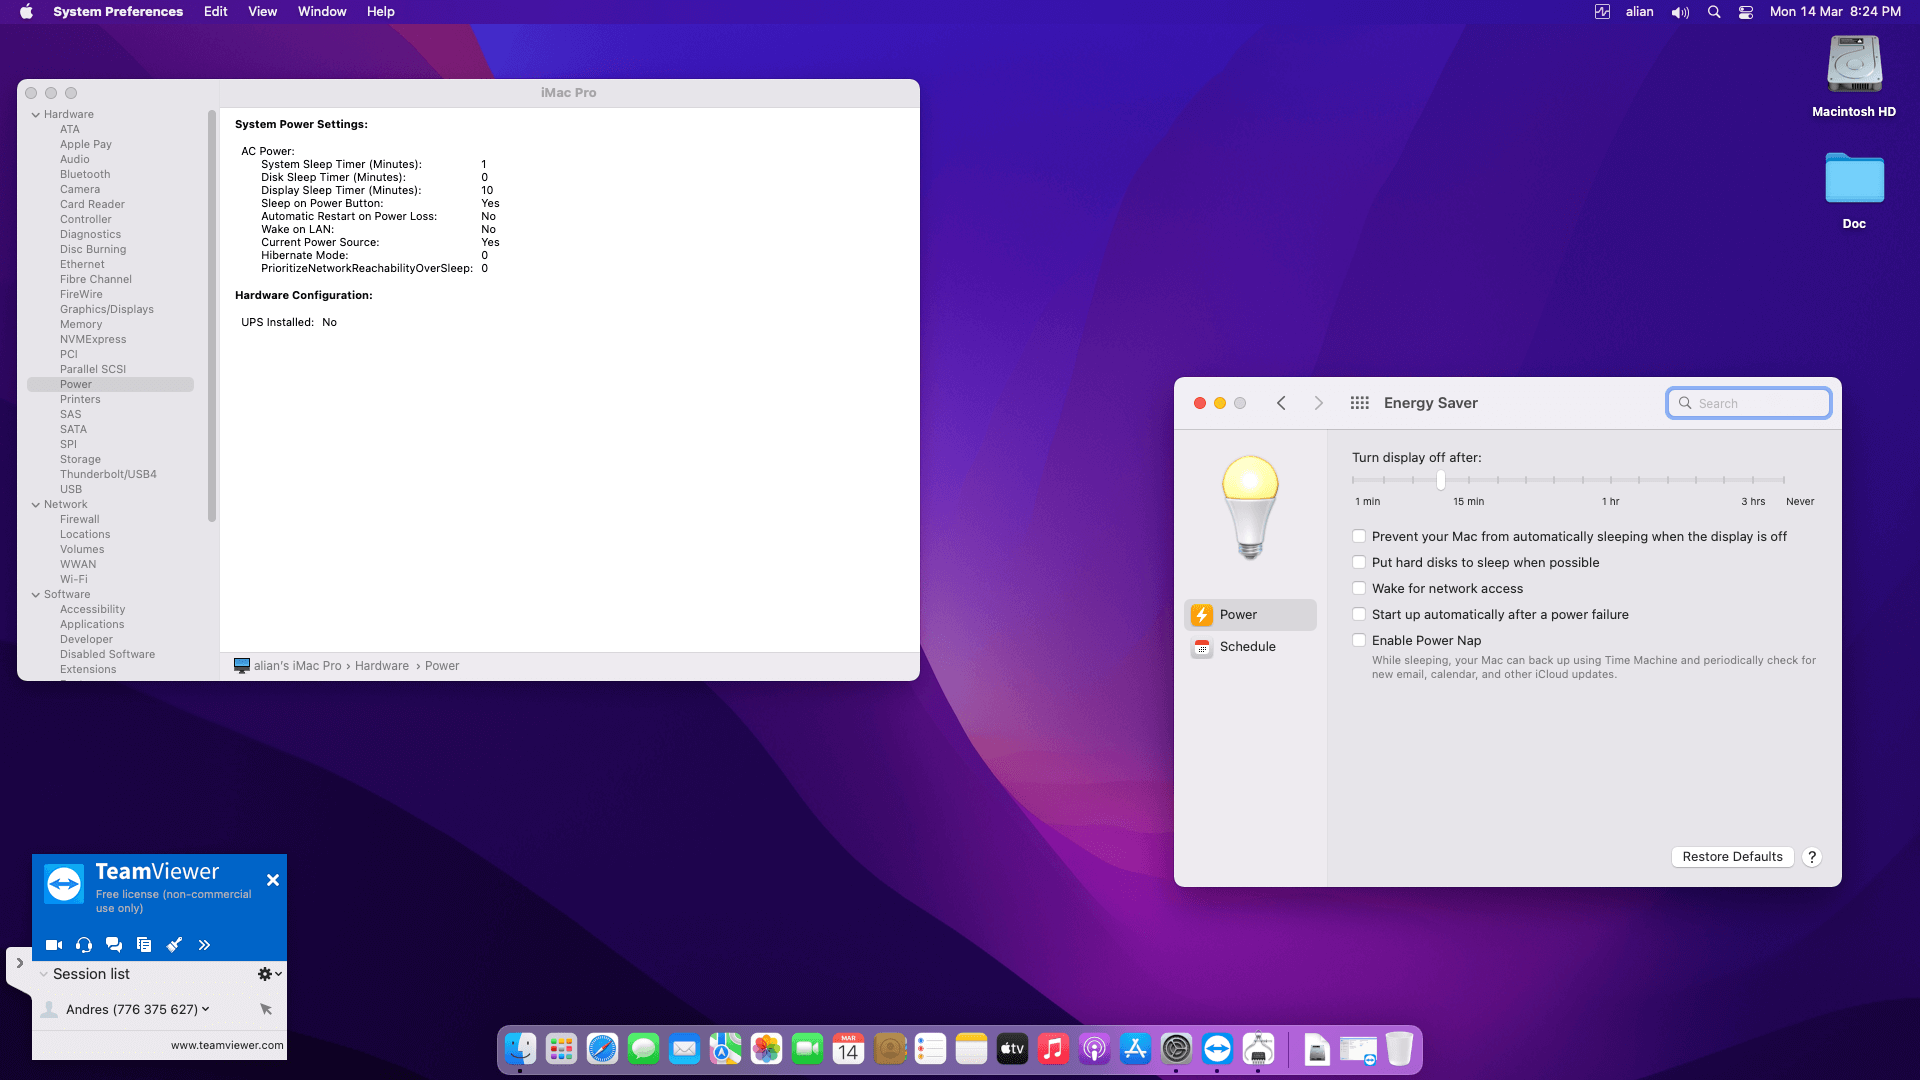Go forward in Energy Saver window
The width and height of the screenshot is (1920, 1080).
[x=1318, y=403]
